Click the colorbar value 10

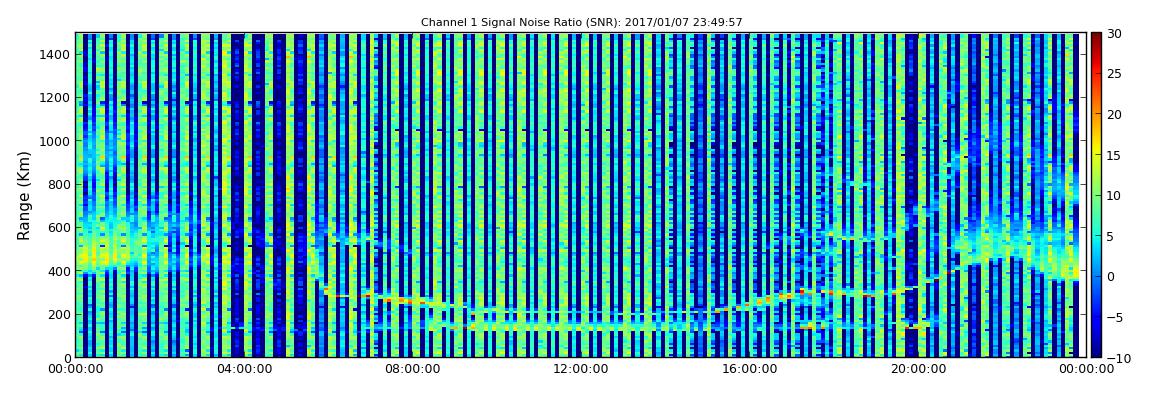pyautogui.click(x=1114, y=195)
